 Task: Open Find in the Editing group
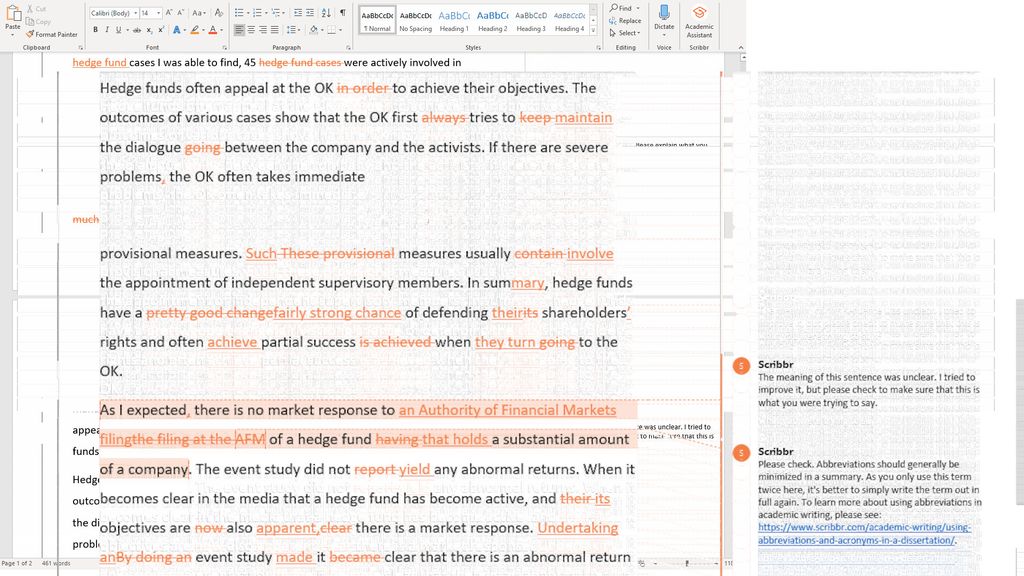623,8
